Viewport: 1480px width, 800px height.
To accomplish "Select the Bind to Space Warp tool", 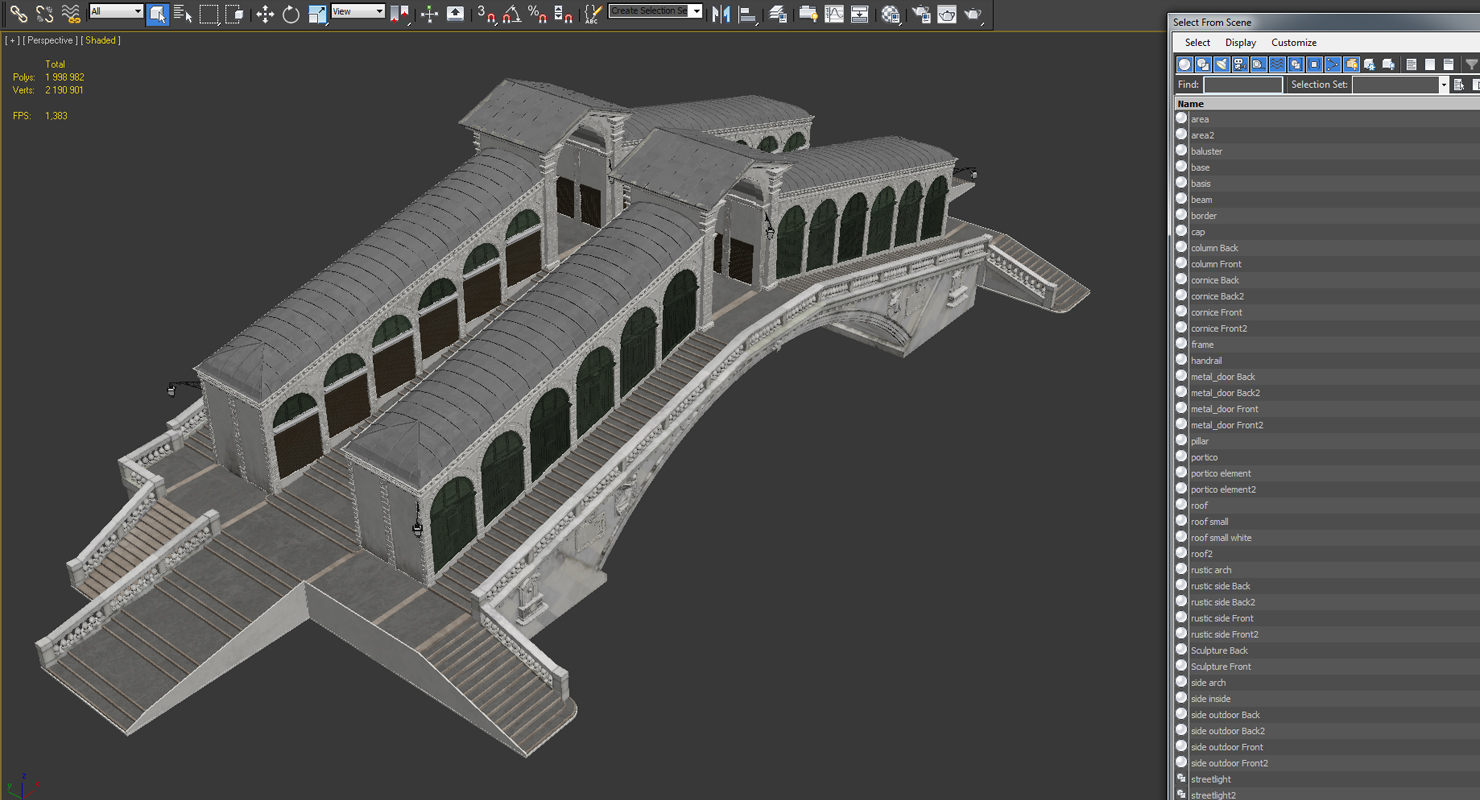I will click(70, 14).
